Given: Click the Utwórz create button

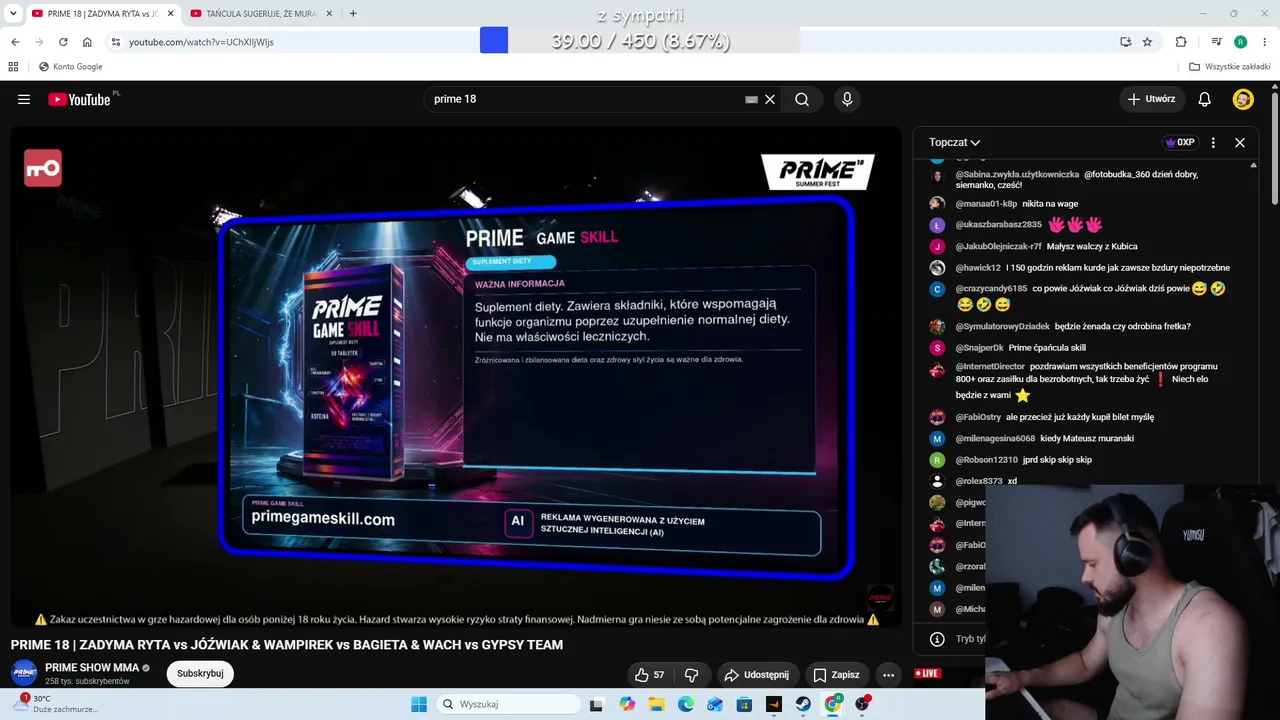Looking at the screenshot, I should [1151, 99].
